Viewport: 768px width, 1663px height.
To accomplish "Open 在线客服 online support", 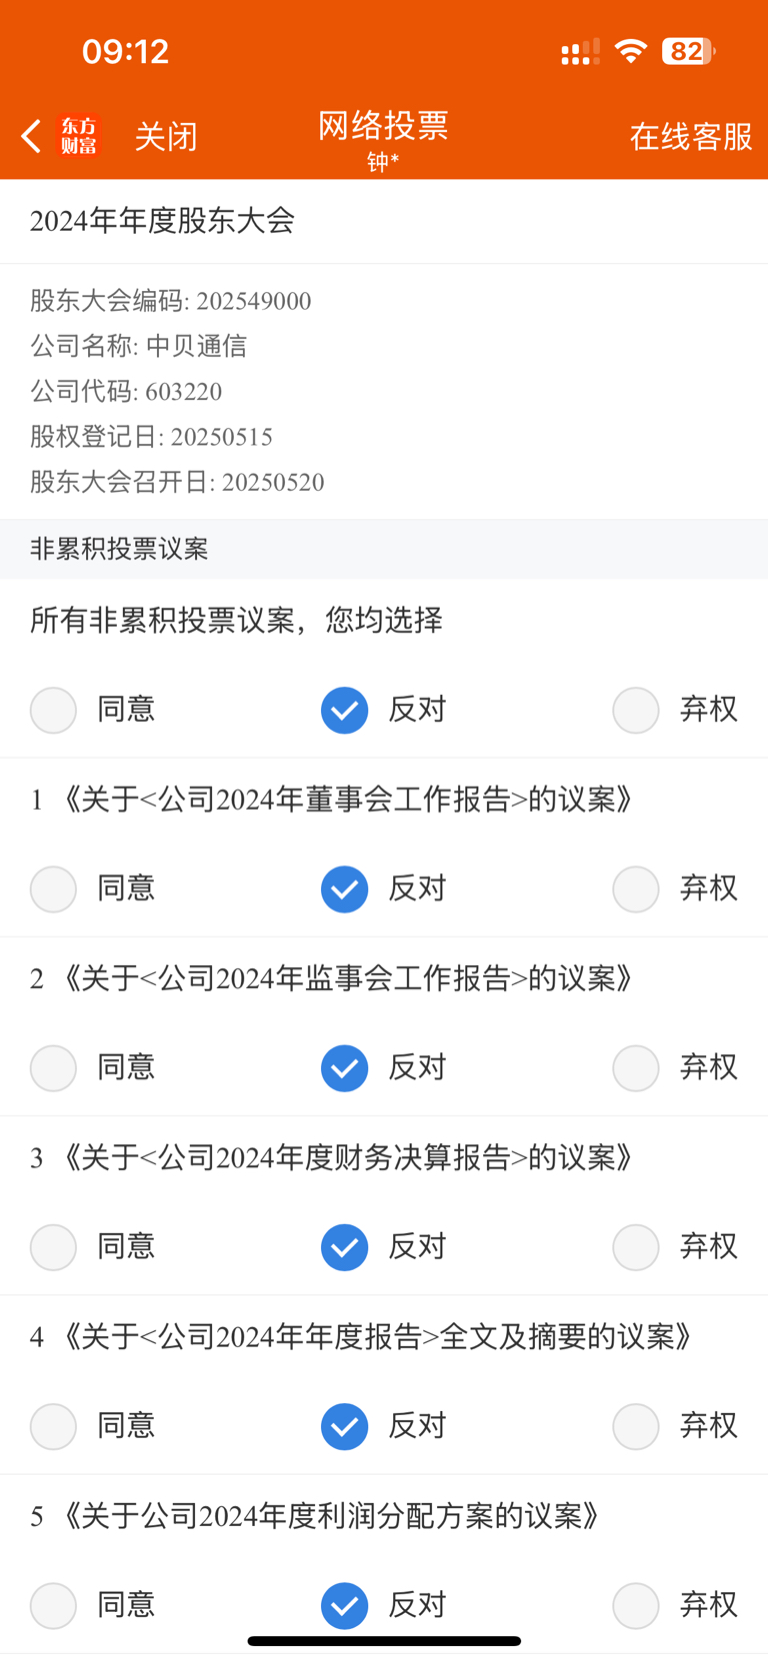I will [x=690, y=137].
